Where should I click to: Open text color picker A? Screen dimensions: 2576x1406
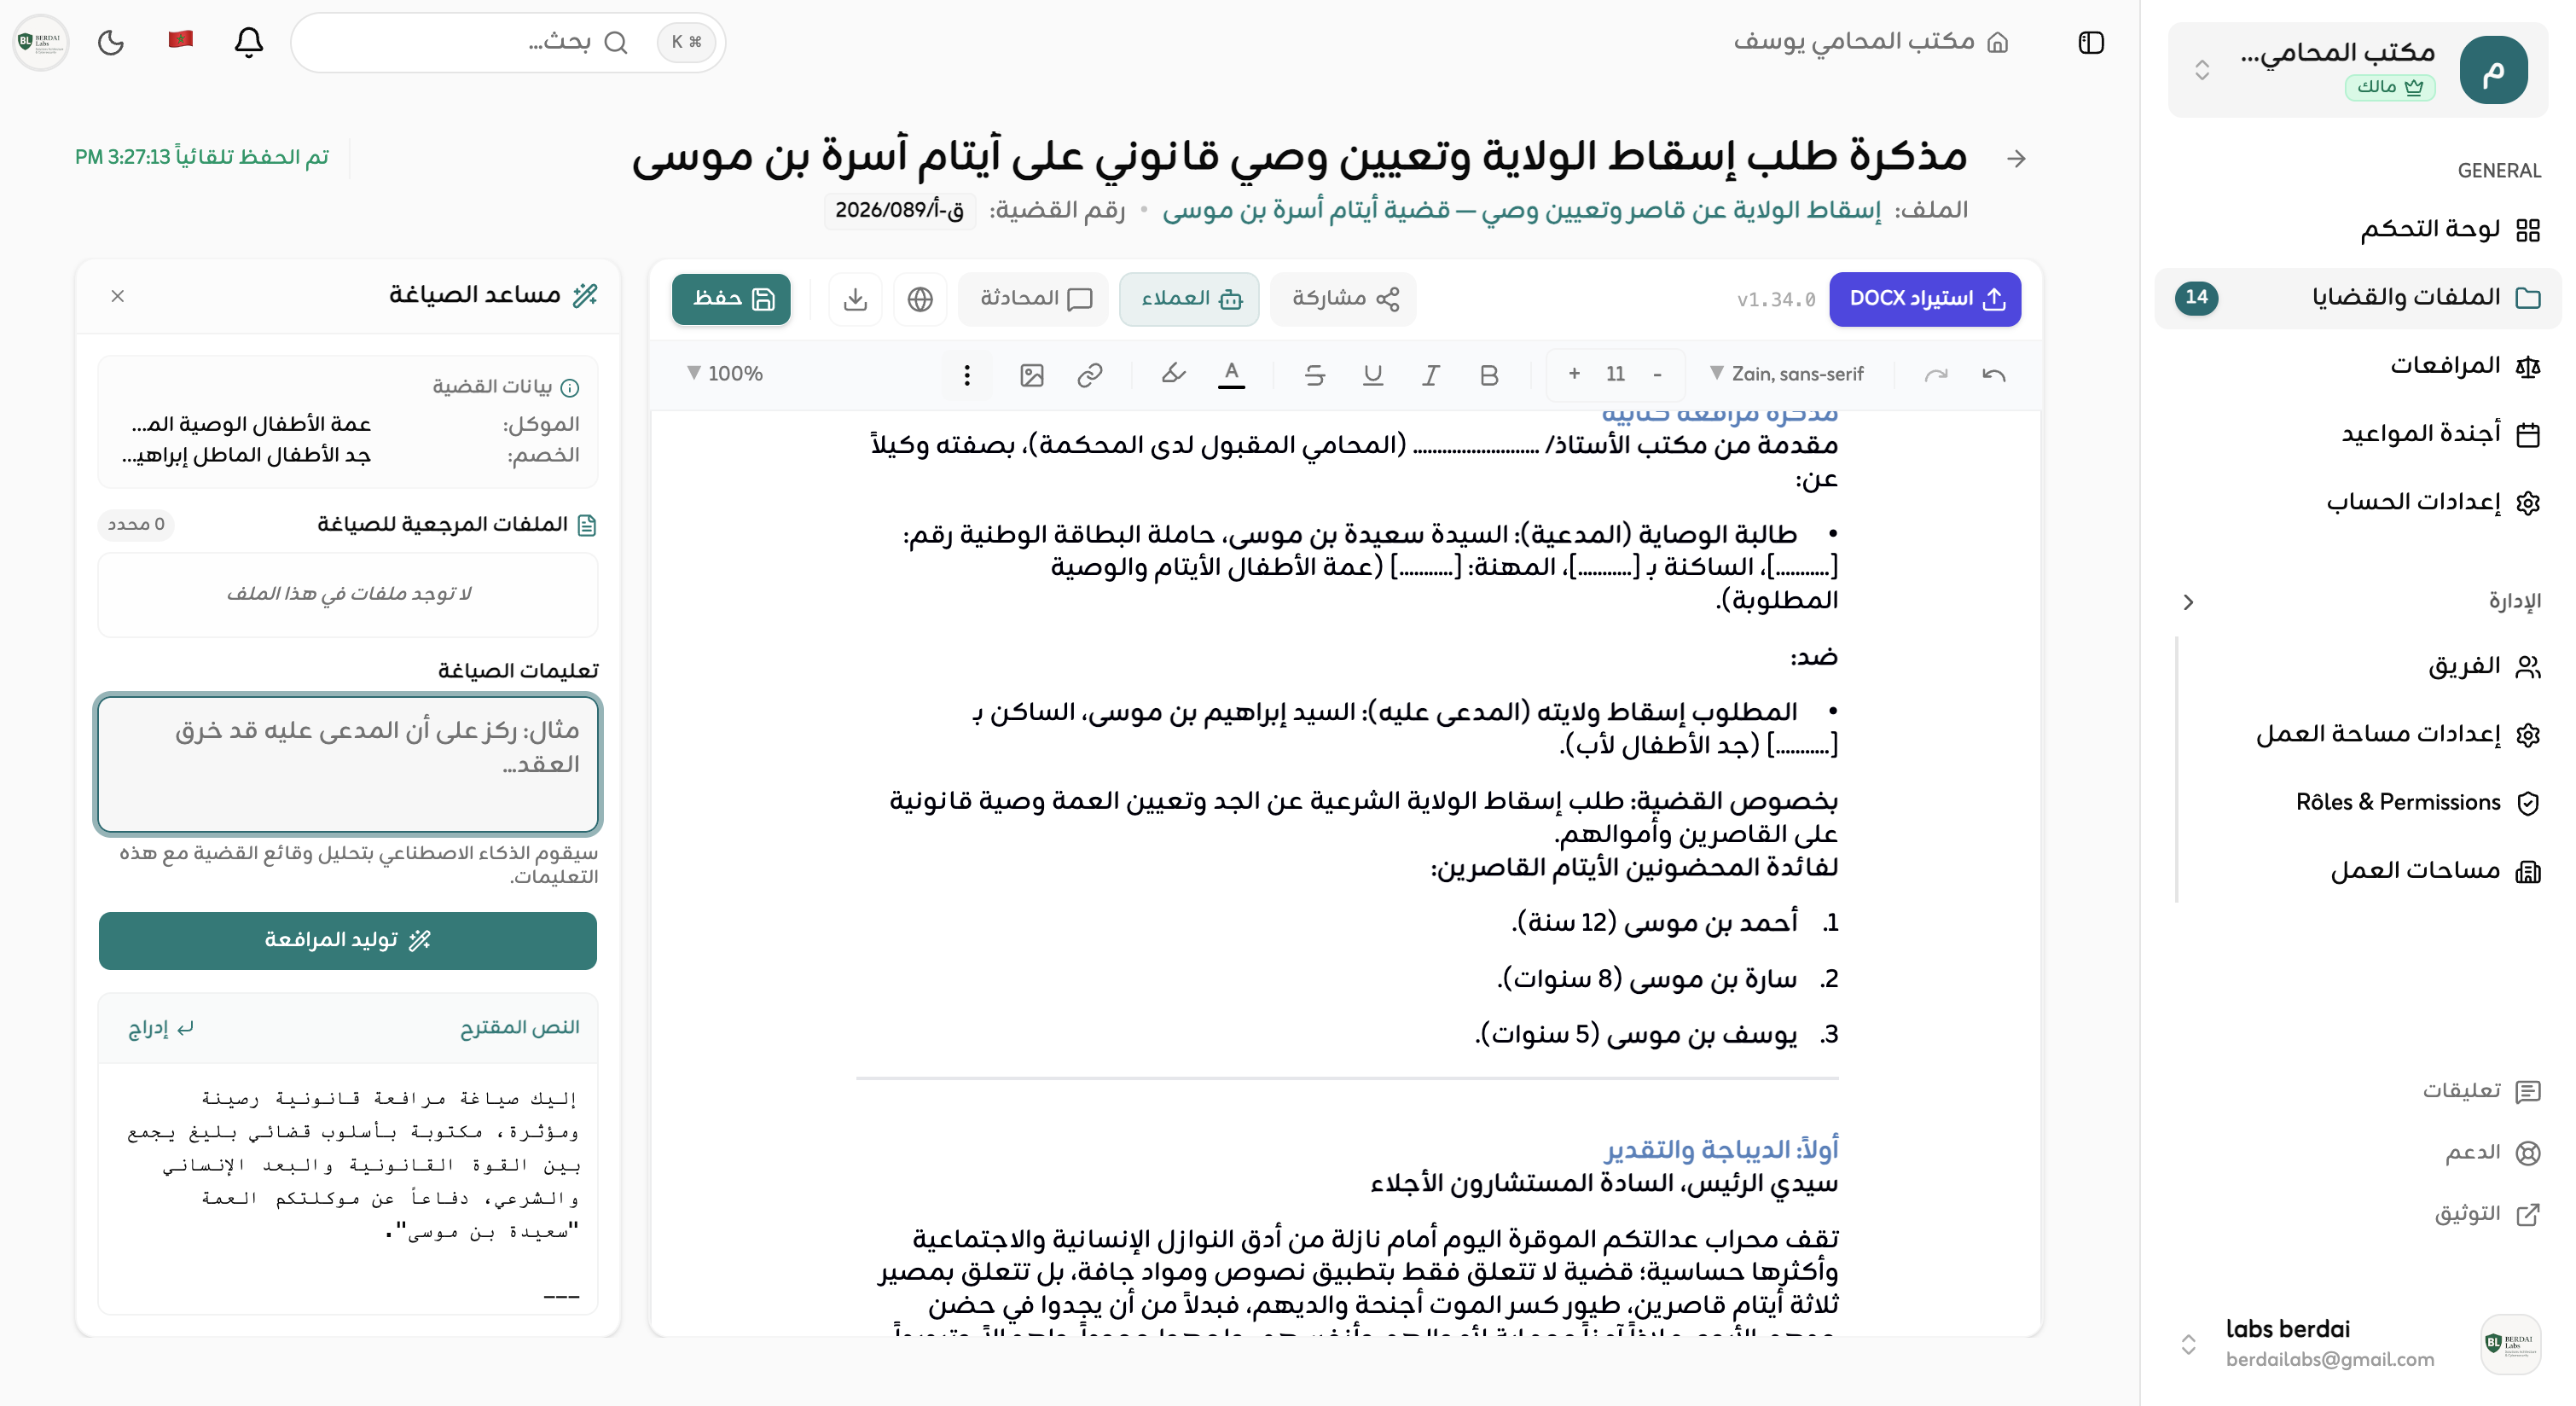[1231, 374]
